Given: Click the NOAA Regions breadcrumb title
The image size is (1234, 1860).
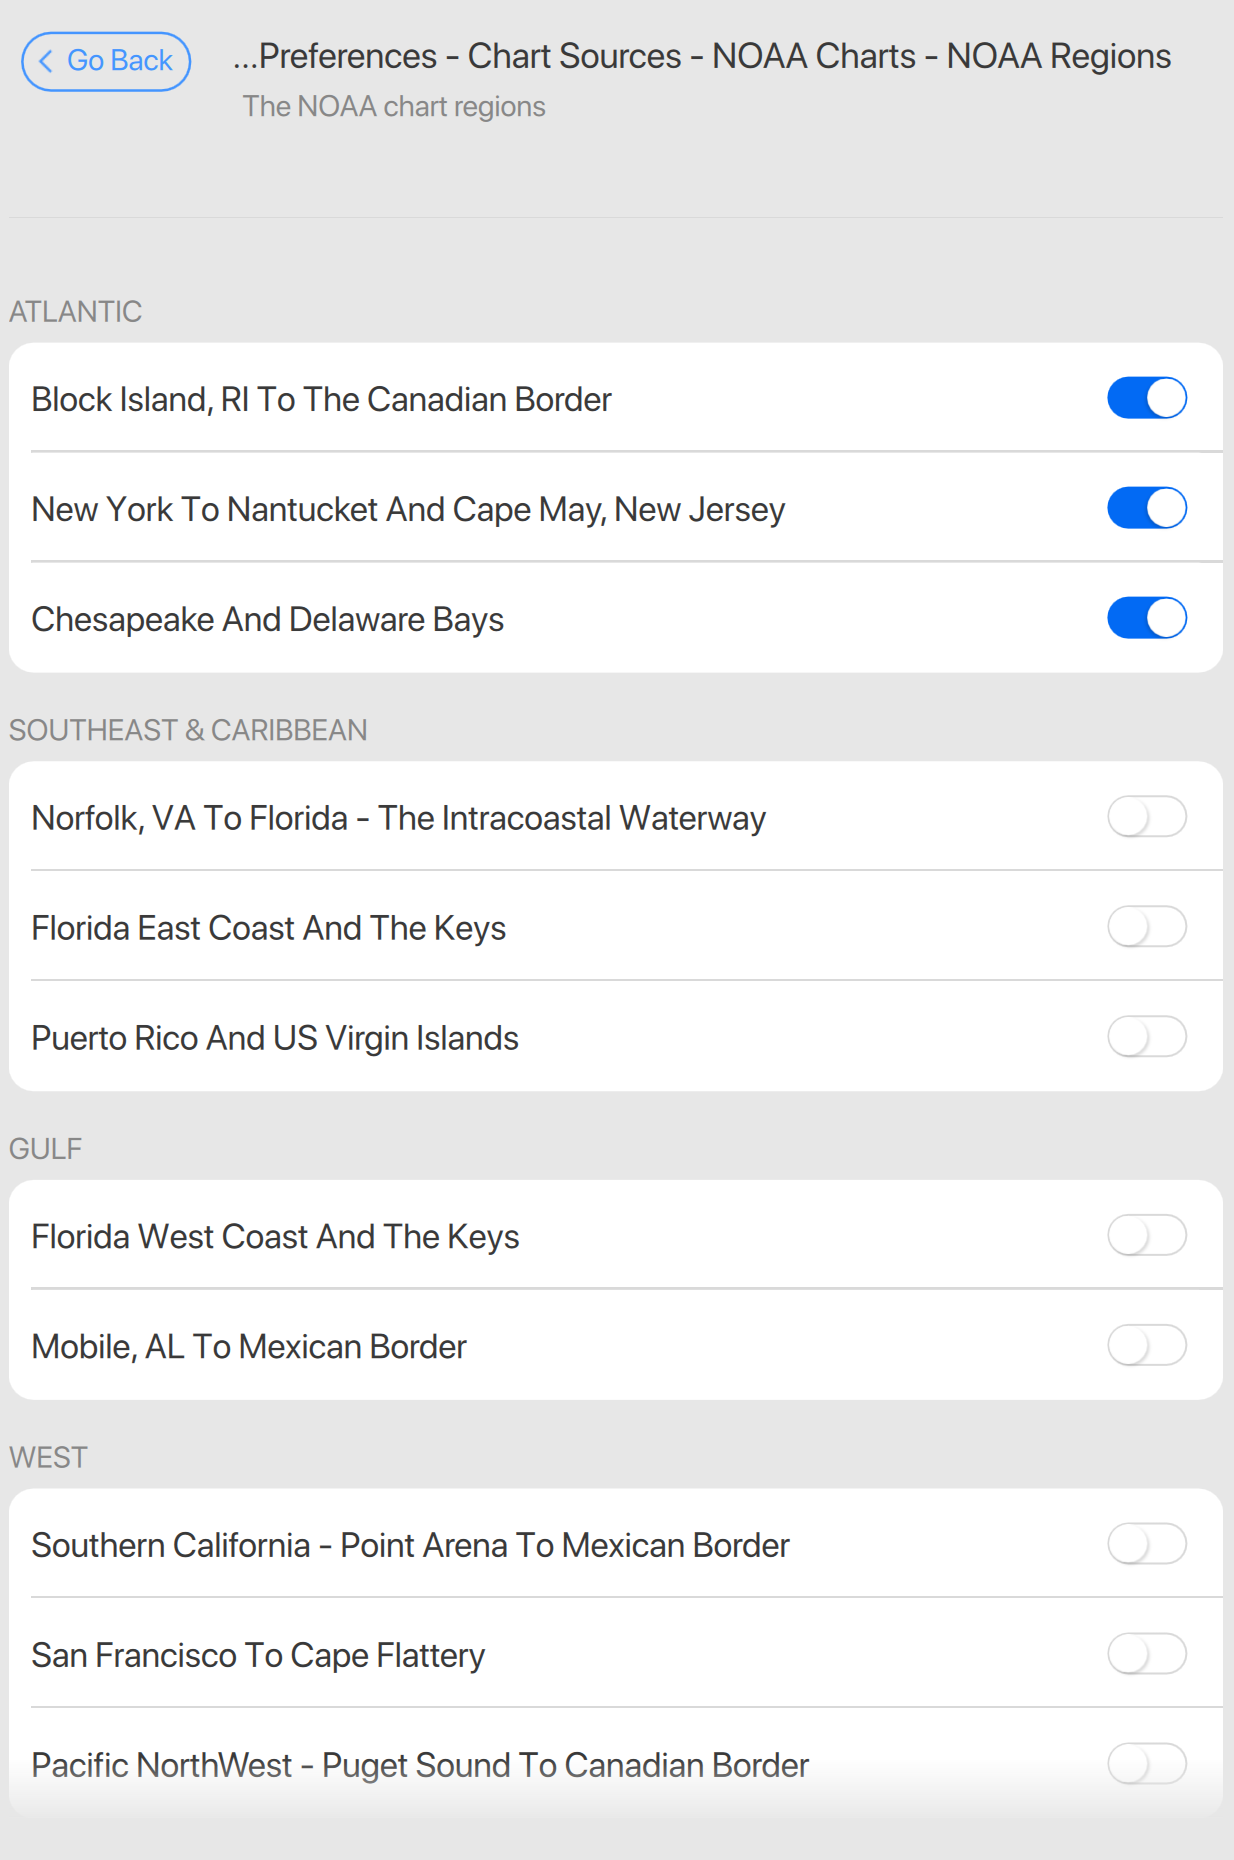Looking at the screenshot, I should [1058, 56].
